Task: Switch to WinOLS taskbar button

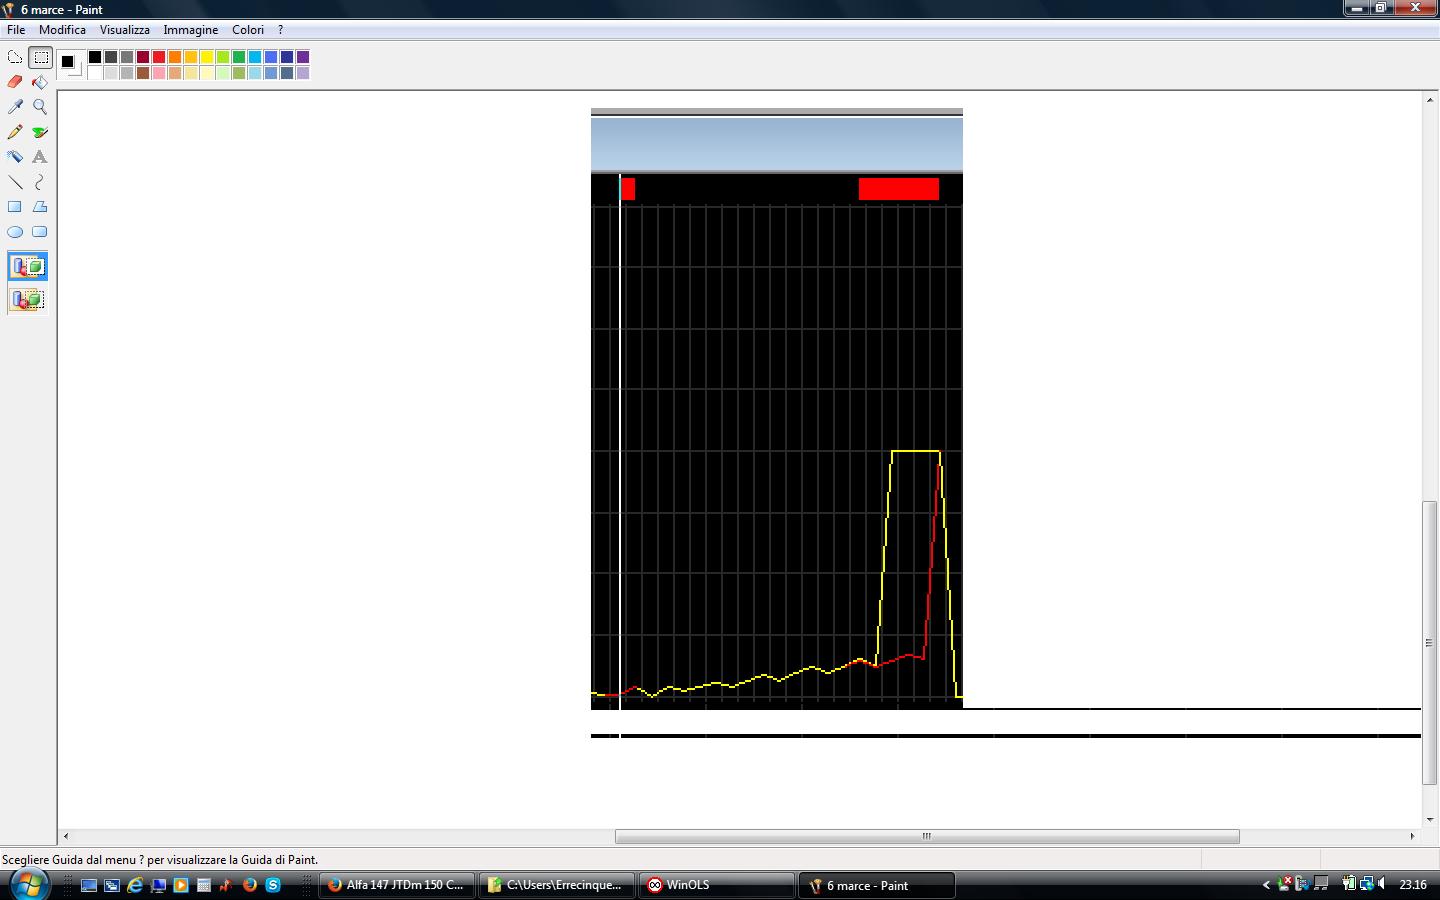Action: click(x=717, y=885)
